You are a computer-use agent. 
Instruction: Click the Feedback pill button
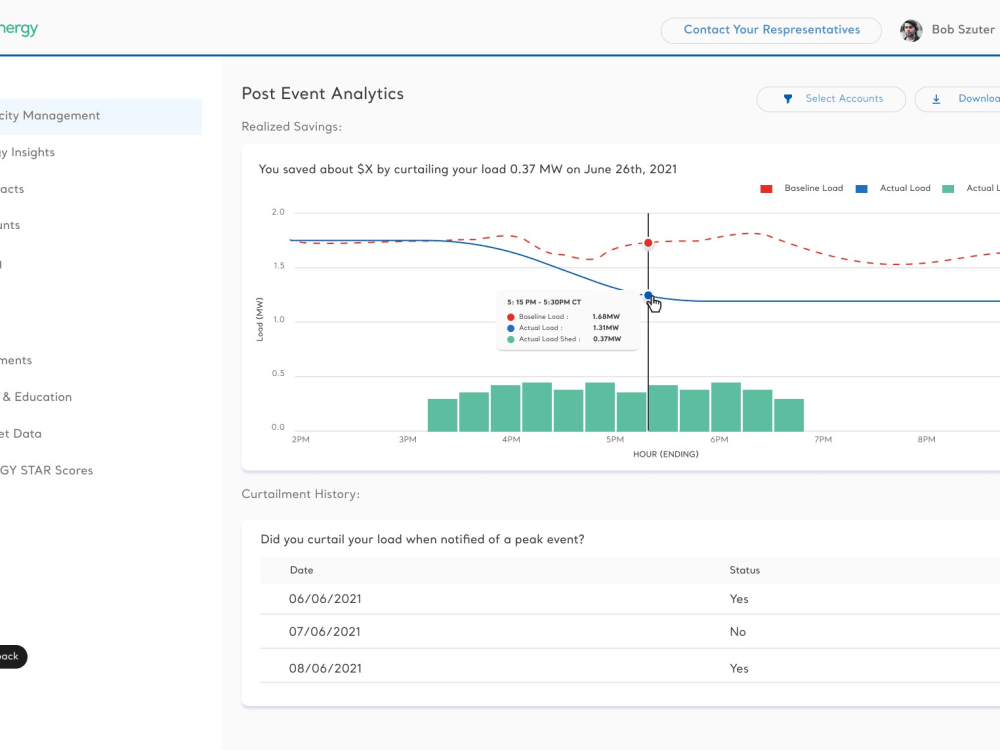[13, 656]
